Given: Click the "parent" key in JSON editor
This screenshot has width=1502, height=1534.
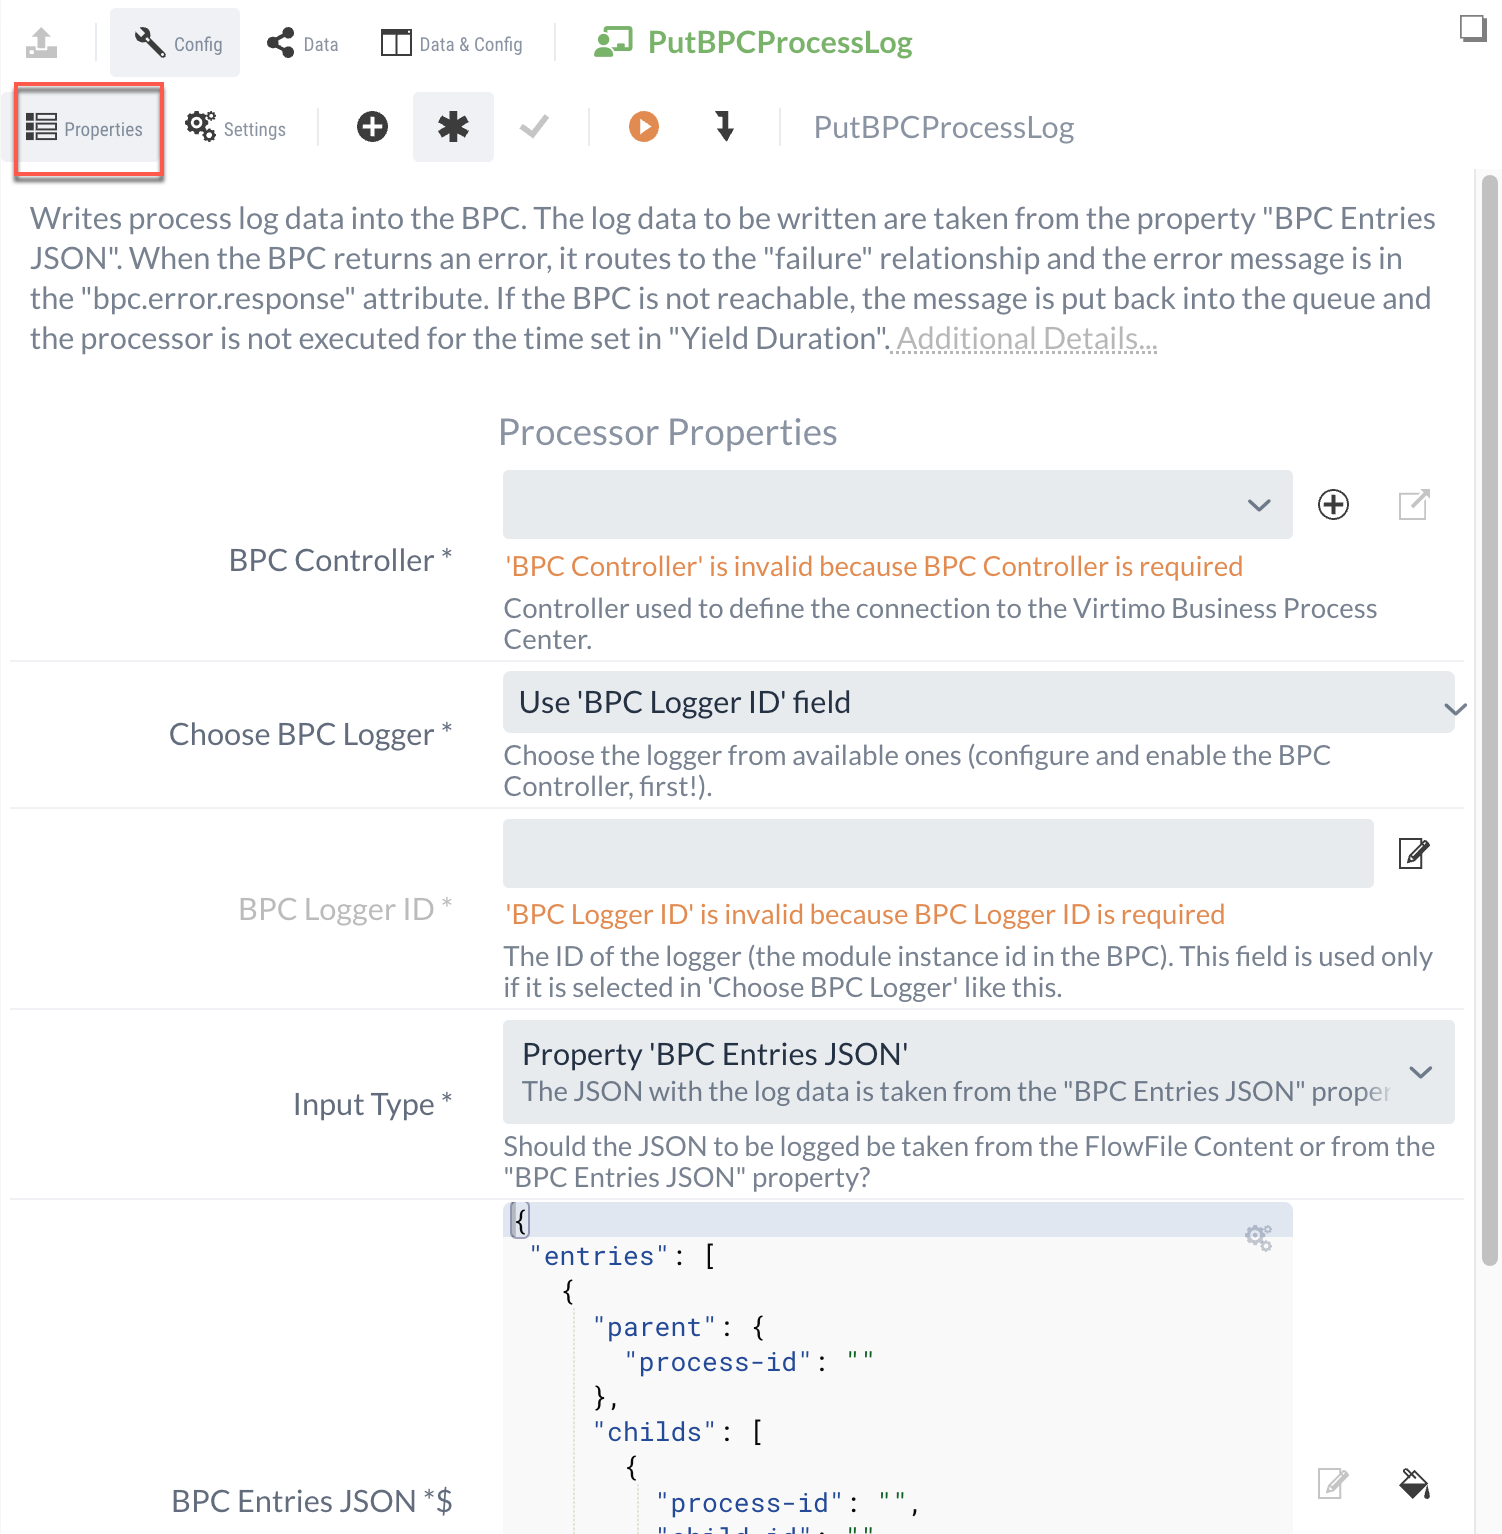Looking at the screenshot, I should click(x=655, y=1327).
